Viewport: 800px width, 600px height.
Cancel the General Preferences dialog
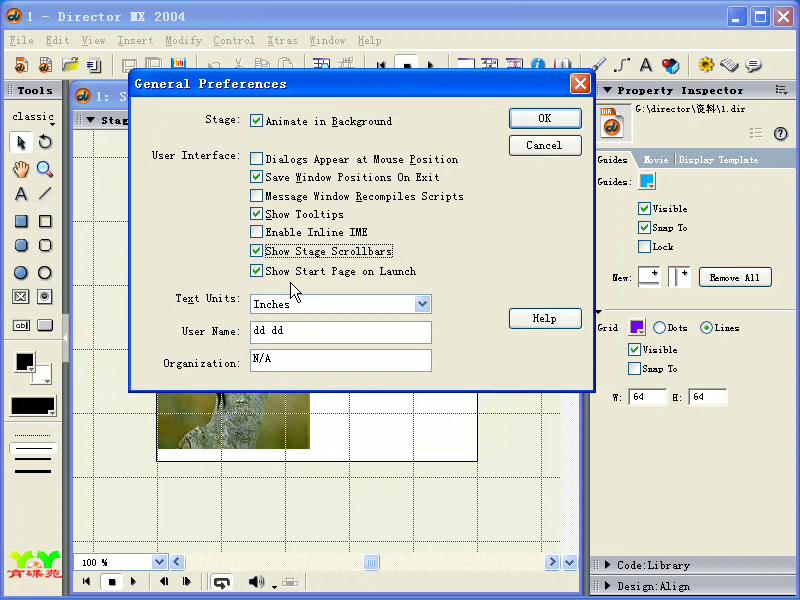coord(545,145)
